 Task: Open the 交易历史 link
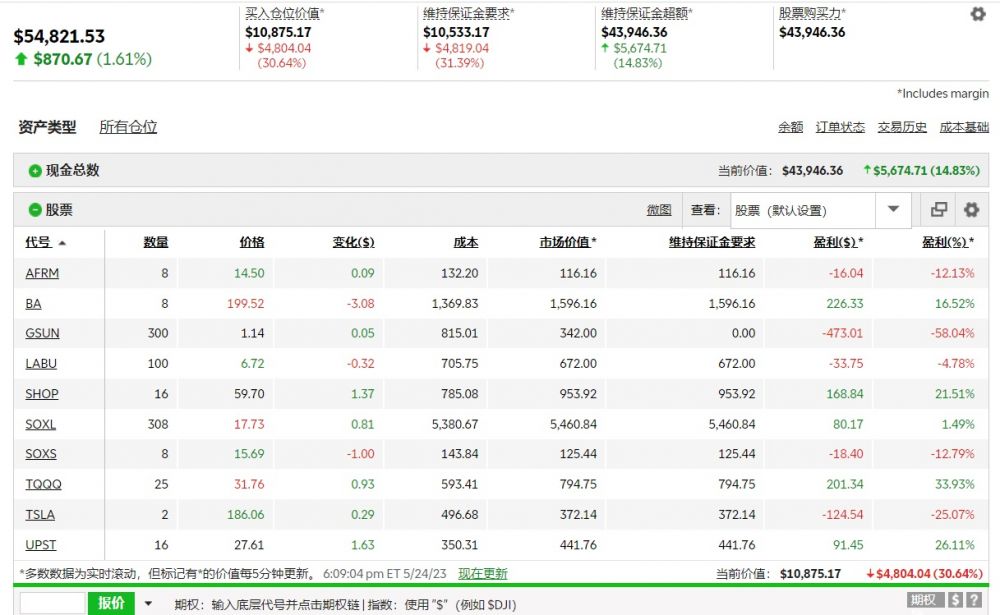click(902, 127)
